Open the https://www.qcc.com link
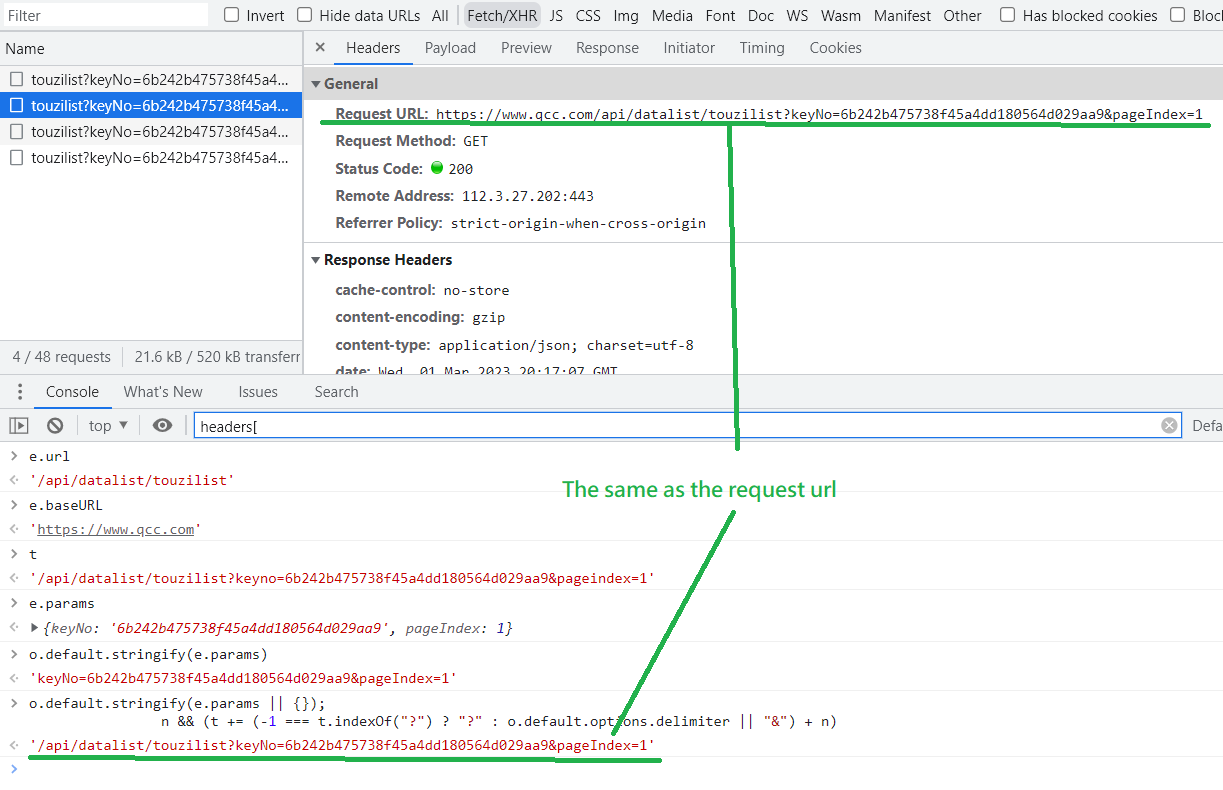The image size is (1223, 790). [115, 529]
